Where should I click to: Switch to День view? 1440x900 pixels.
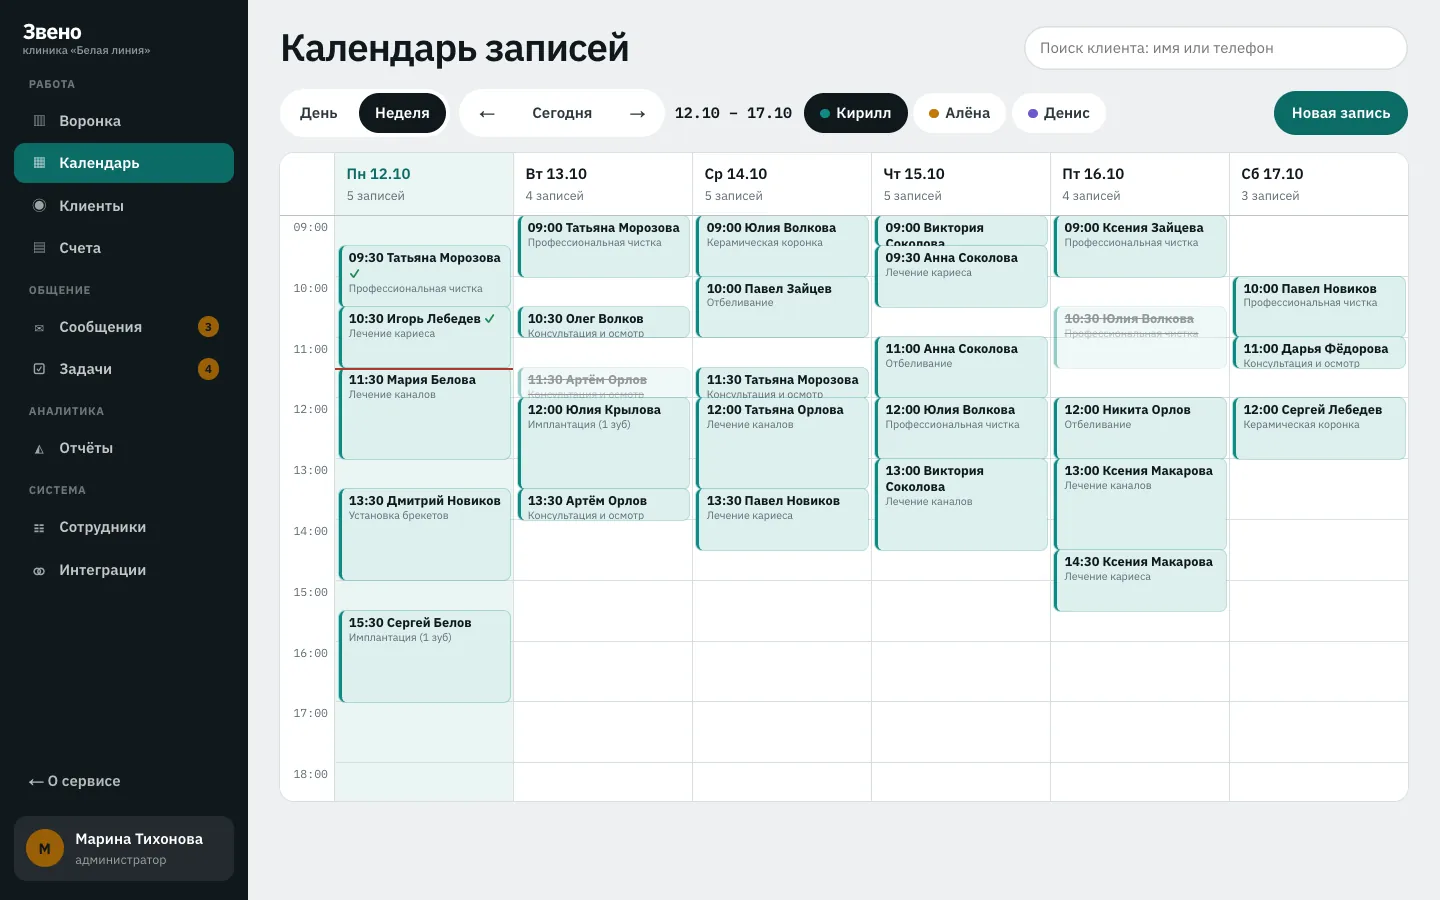318,113
